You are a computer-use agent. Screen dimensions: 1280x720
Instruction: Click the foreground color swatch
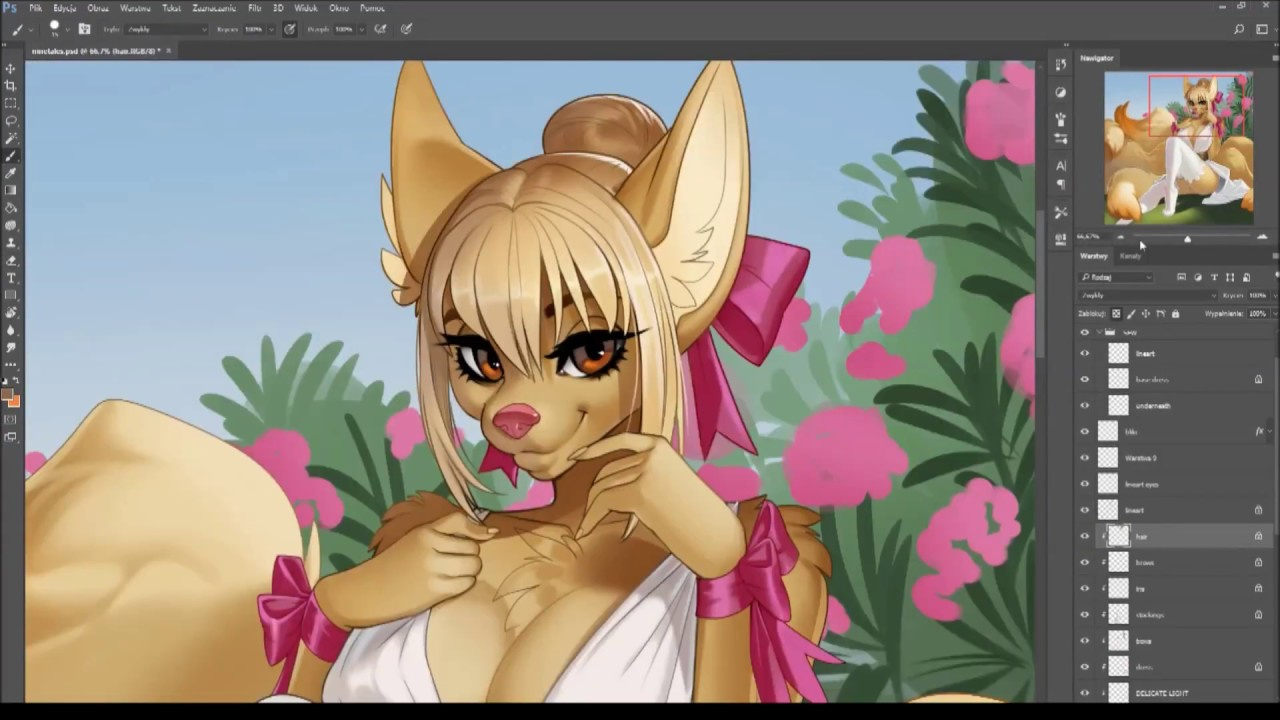tap(8, 396)
